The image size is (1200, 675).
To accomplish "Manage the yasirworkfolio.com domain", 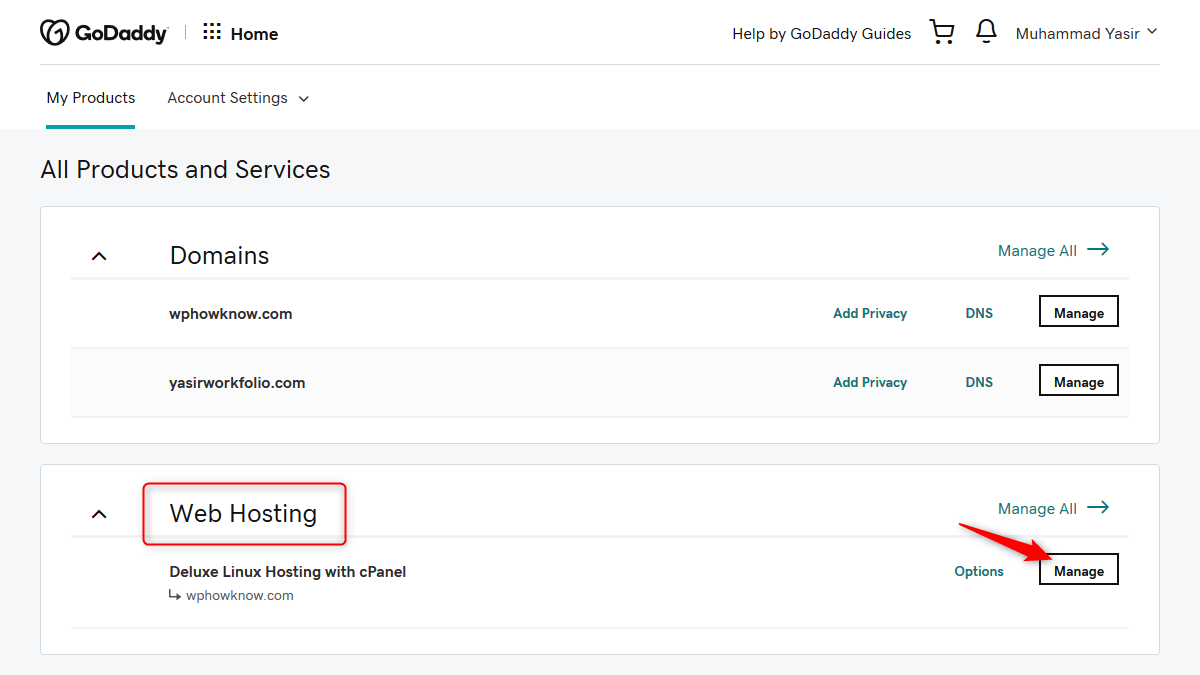I will point(1079,381).
